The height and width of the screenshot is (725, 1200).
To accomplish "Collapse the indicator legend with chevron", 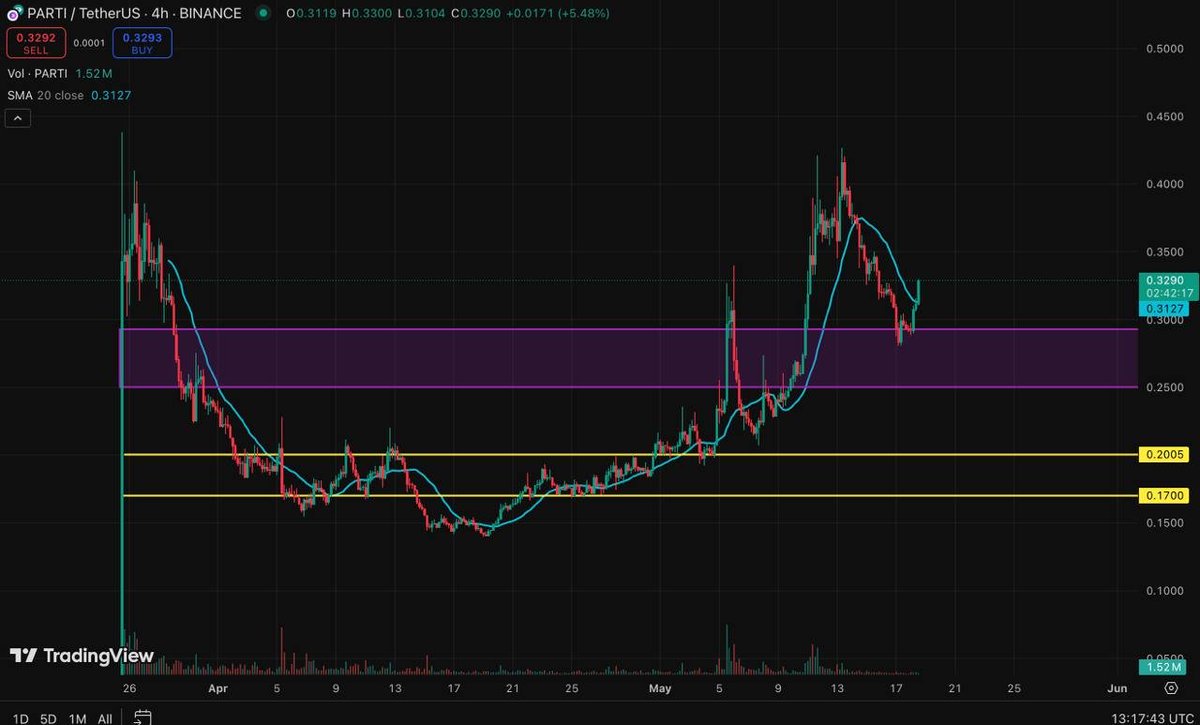I will point(18,118).
